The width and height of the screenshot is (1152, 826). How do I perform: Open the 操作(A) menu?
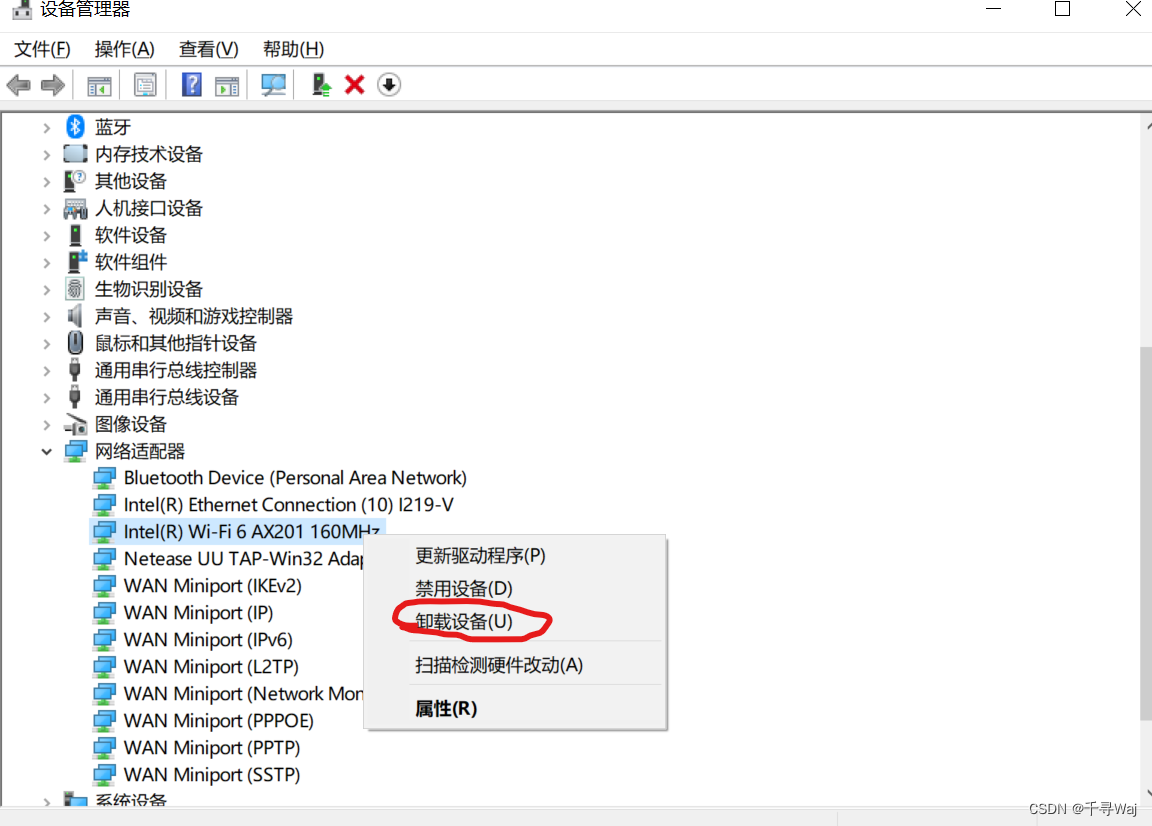pos(124,49)
